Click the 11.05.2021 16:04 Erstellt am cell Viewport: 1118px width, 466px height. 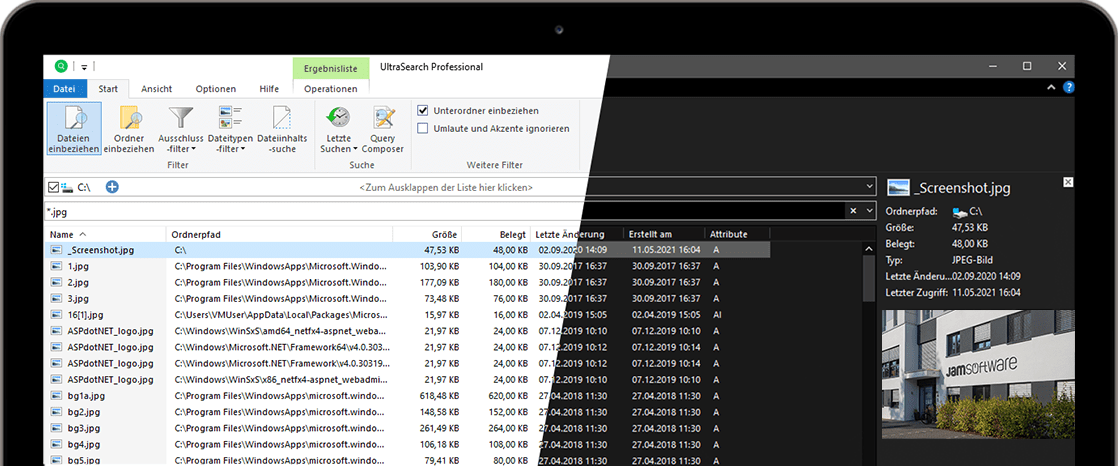666,250
